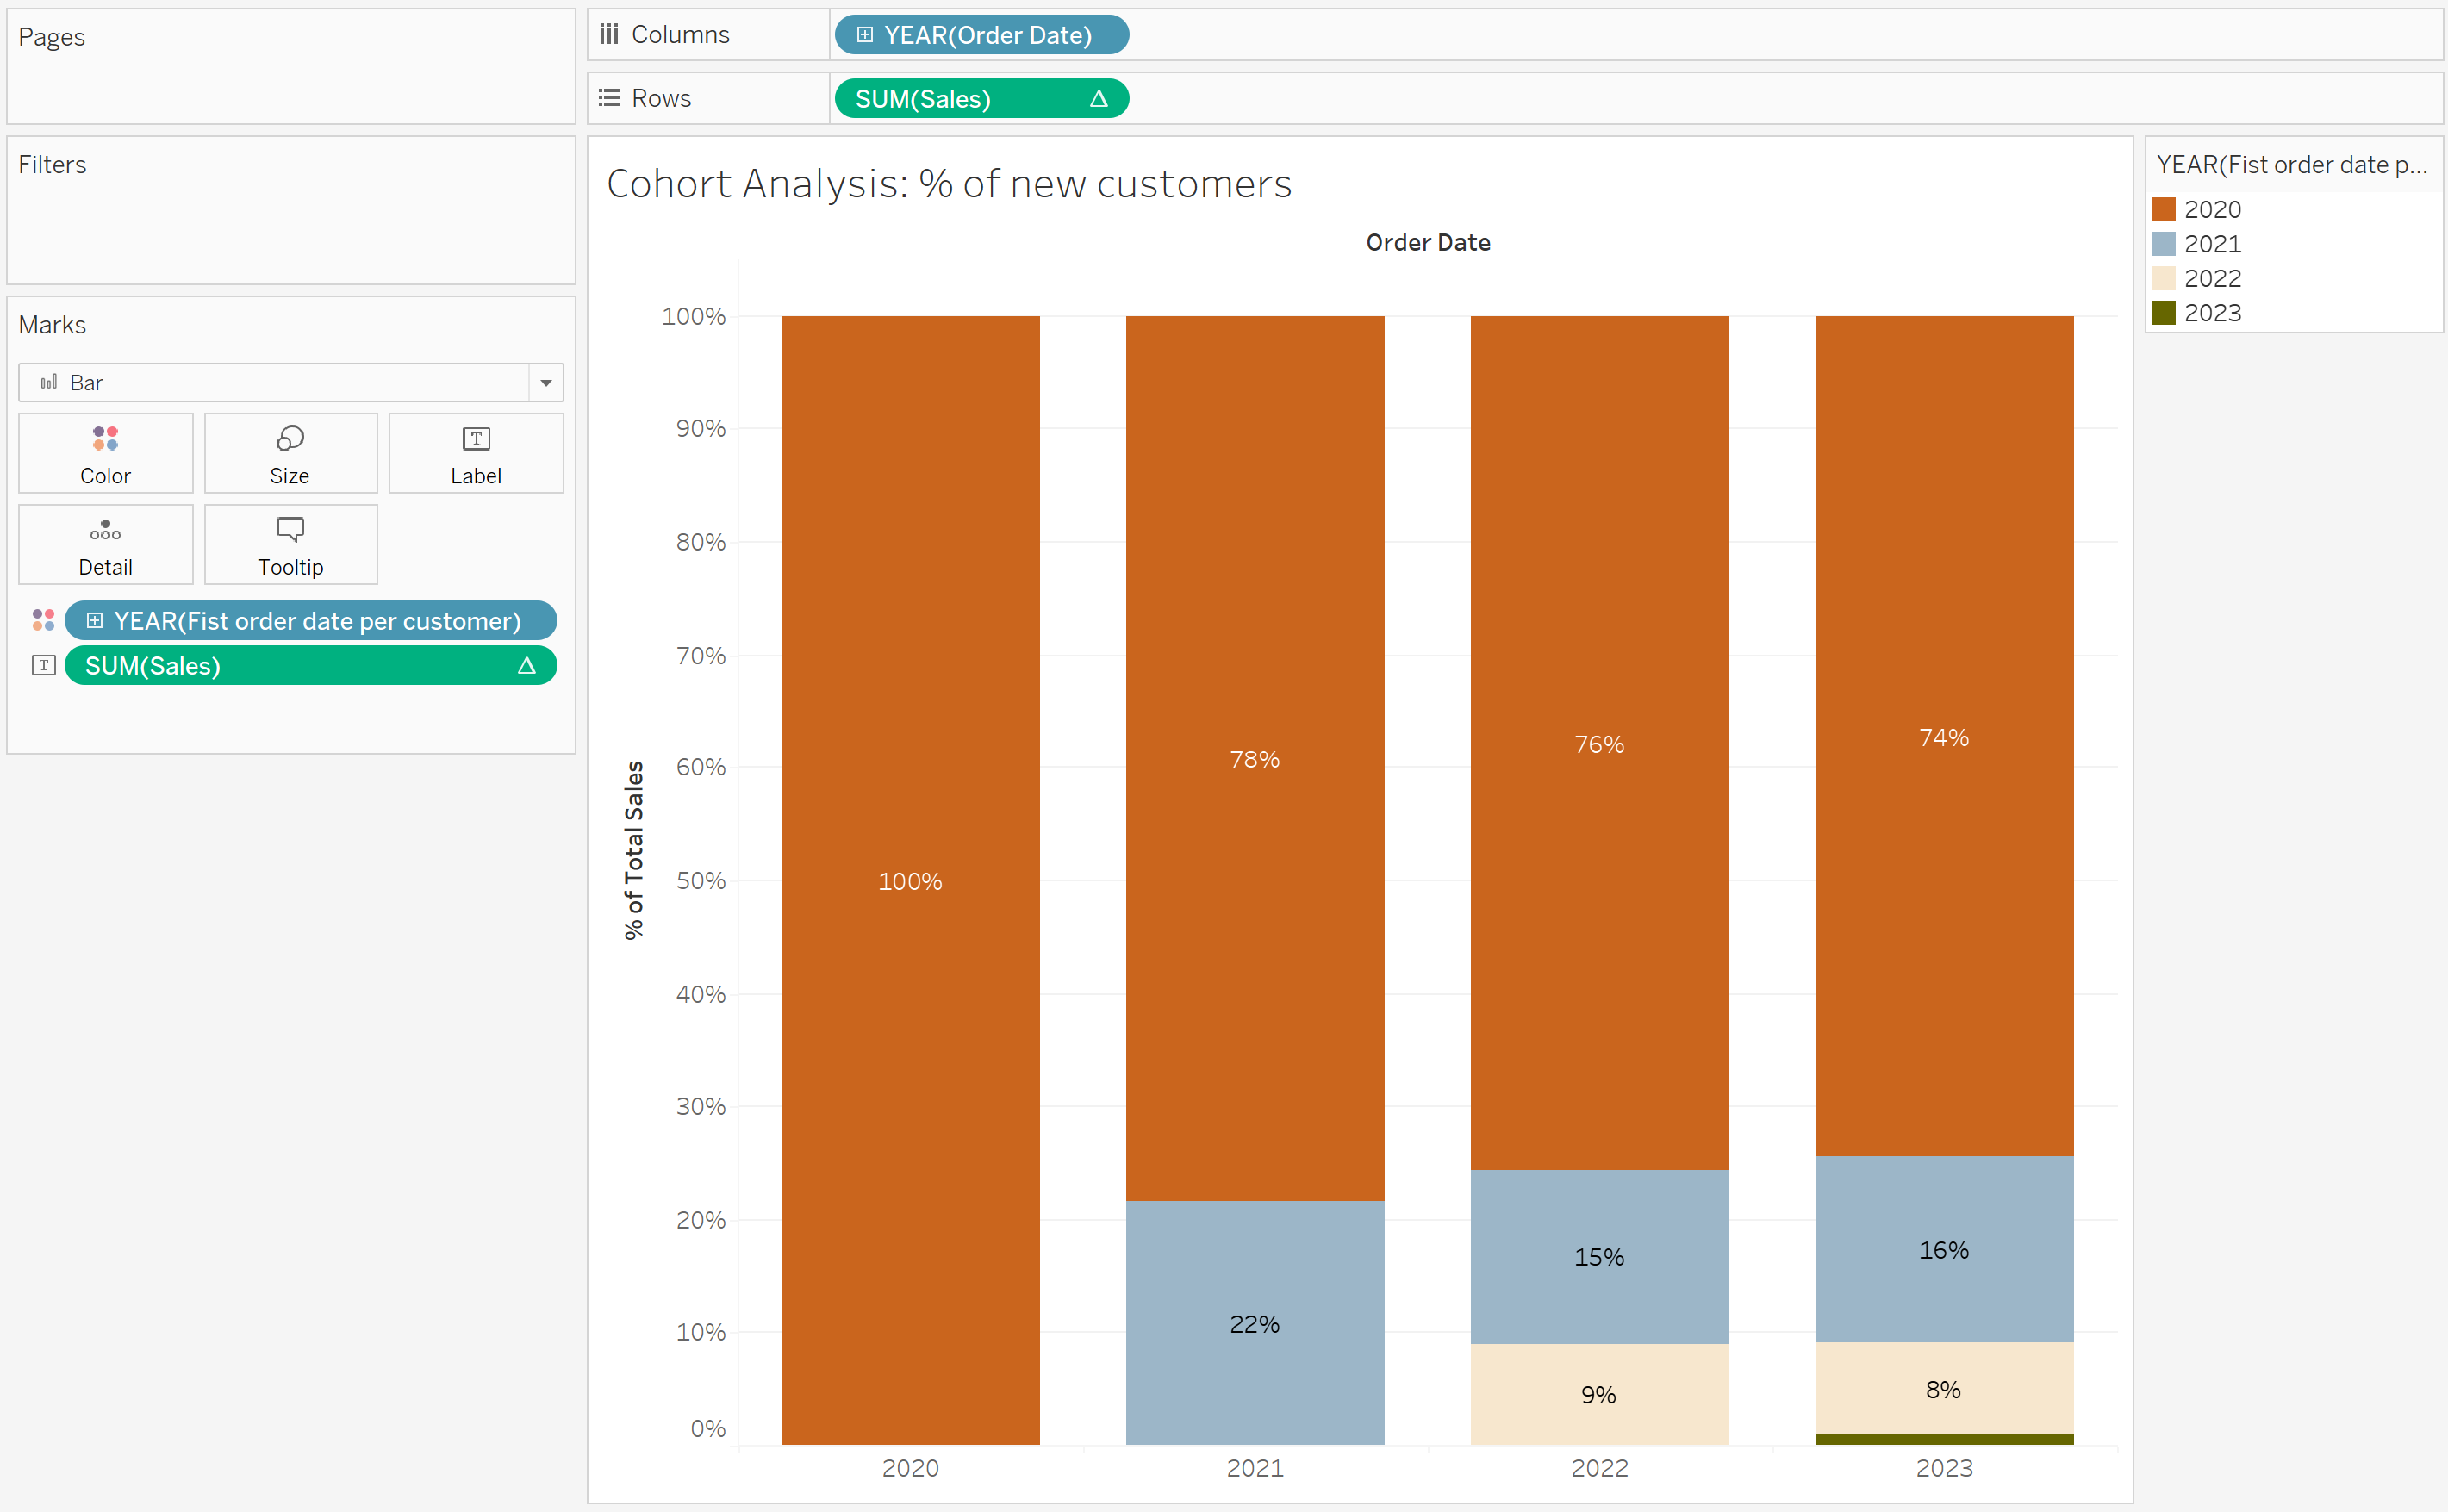2448x1512 pixels.
Task: Click the color icon beside YEAR(Fist order date) pill
Action: tap(43, 620)
